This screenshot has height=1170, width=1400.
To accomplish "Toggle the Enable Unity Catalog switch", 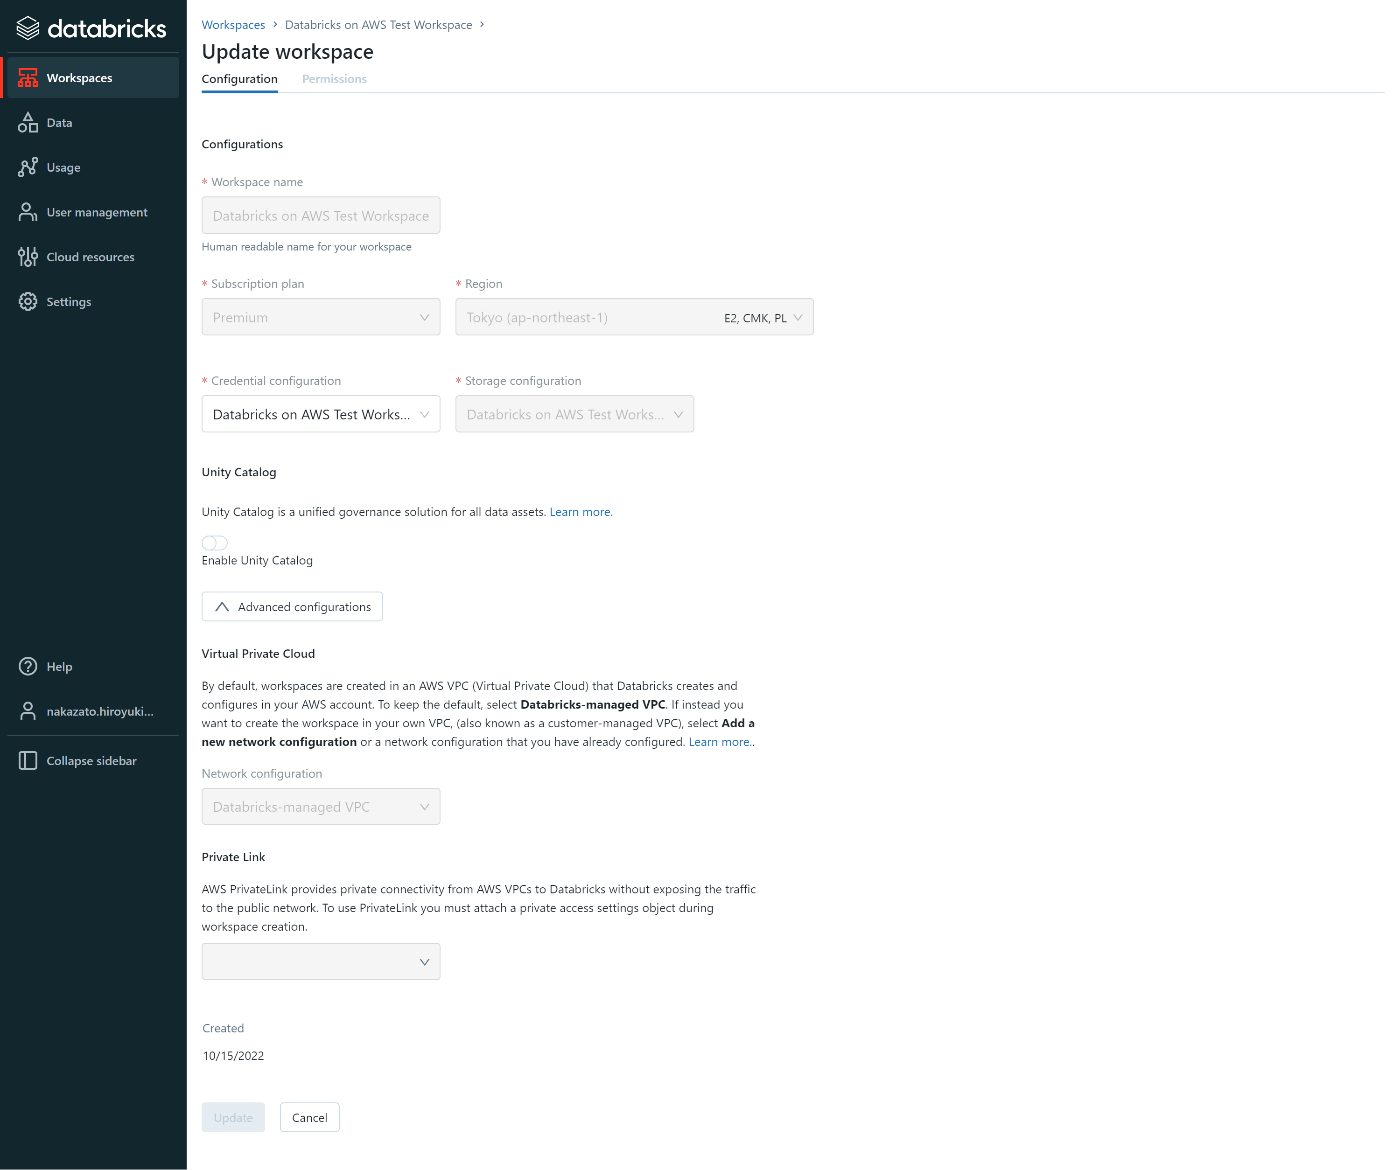I will pyautogui.click(x=215, y=543).
